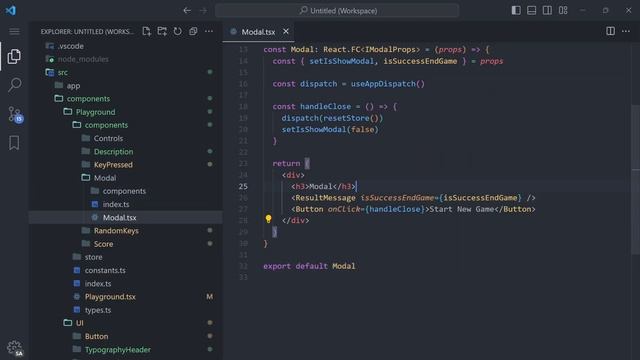Screen dimensions: 640x360
Task: Expand the store folder
Action: point(93,257)
